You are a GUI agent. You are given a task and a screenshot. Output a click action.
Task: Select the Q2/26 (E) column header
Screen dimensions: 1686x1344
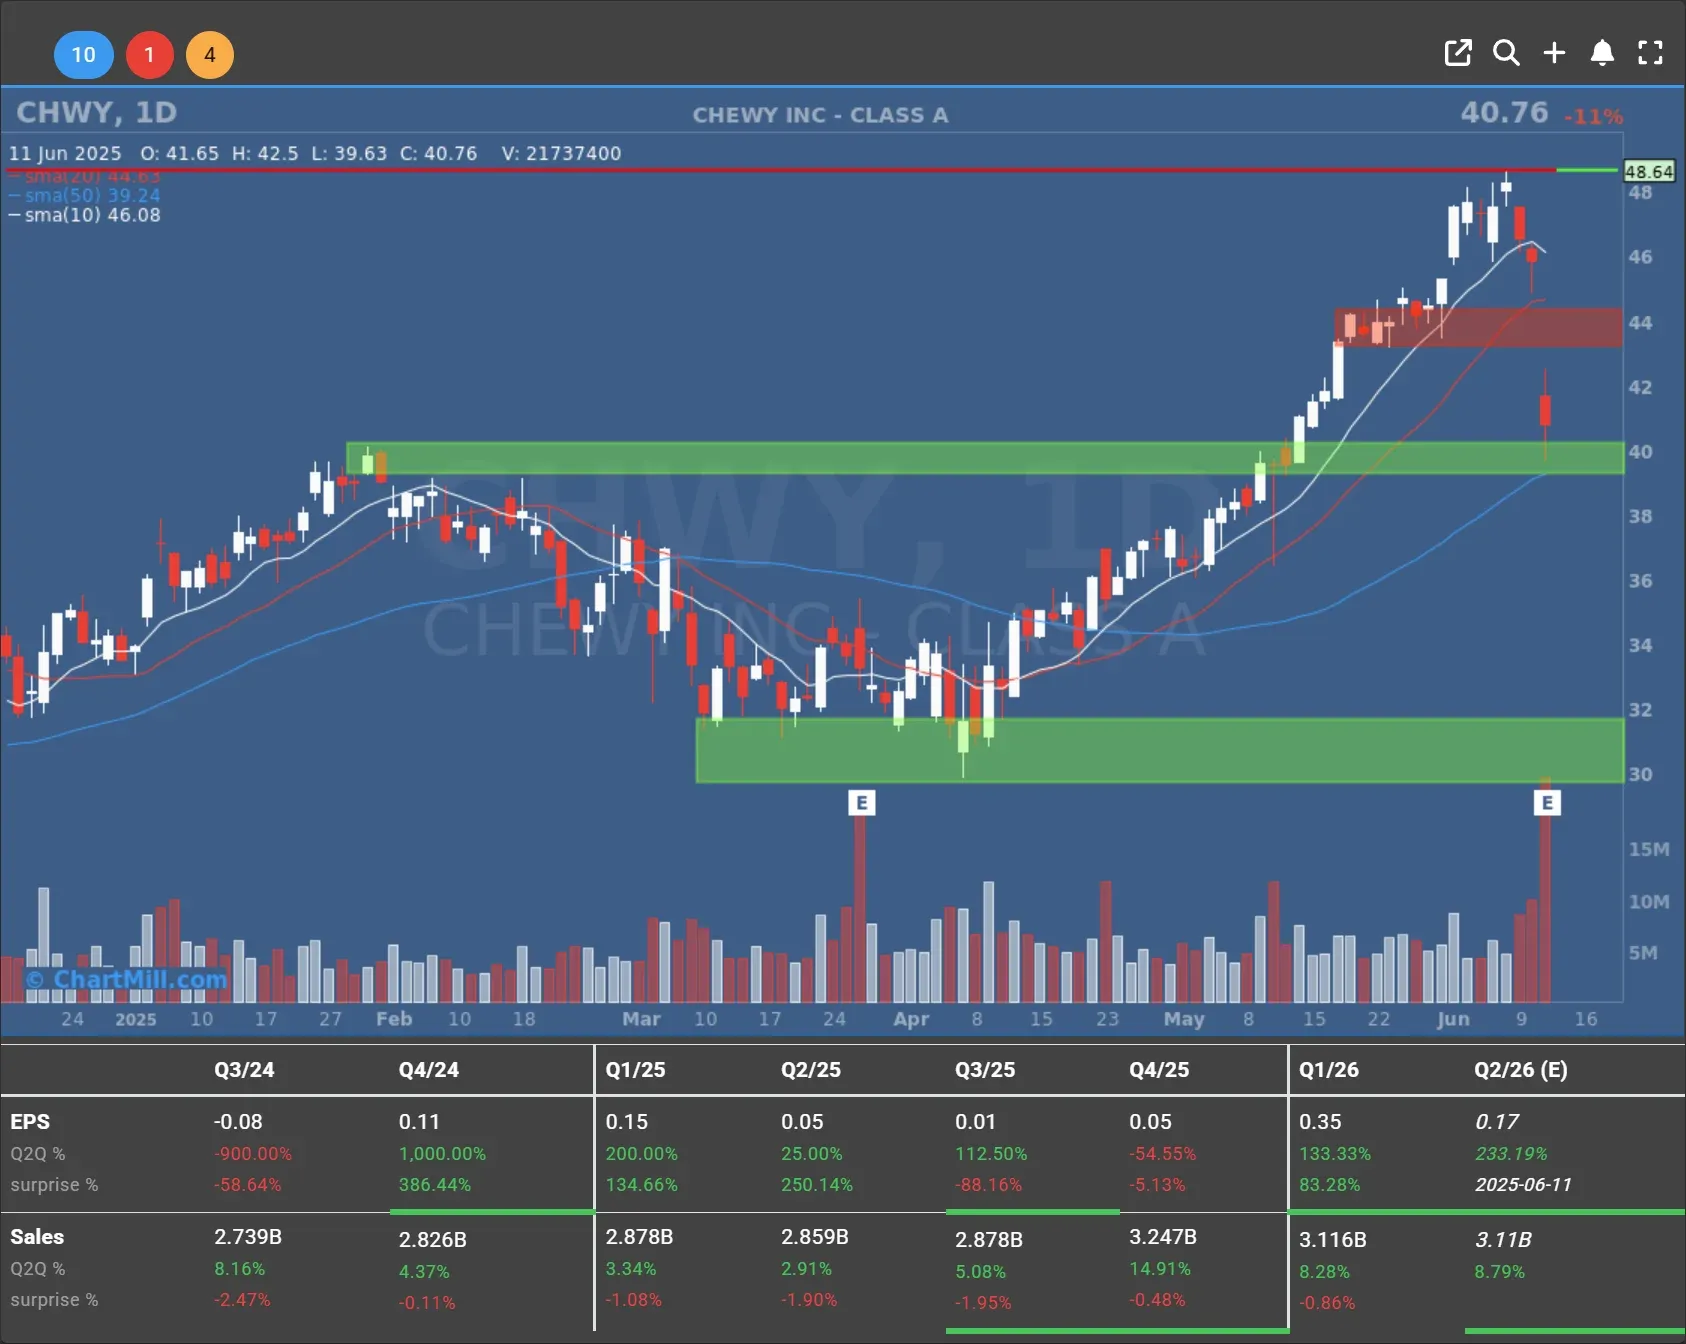(1521, 1069)
